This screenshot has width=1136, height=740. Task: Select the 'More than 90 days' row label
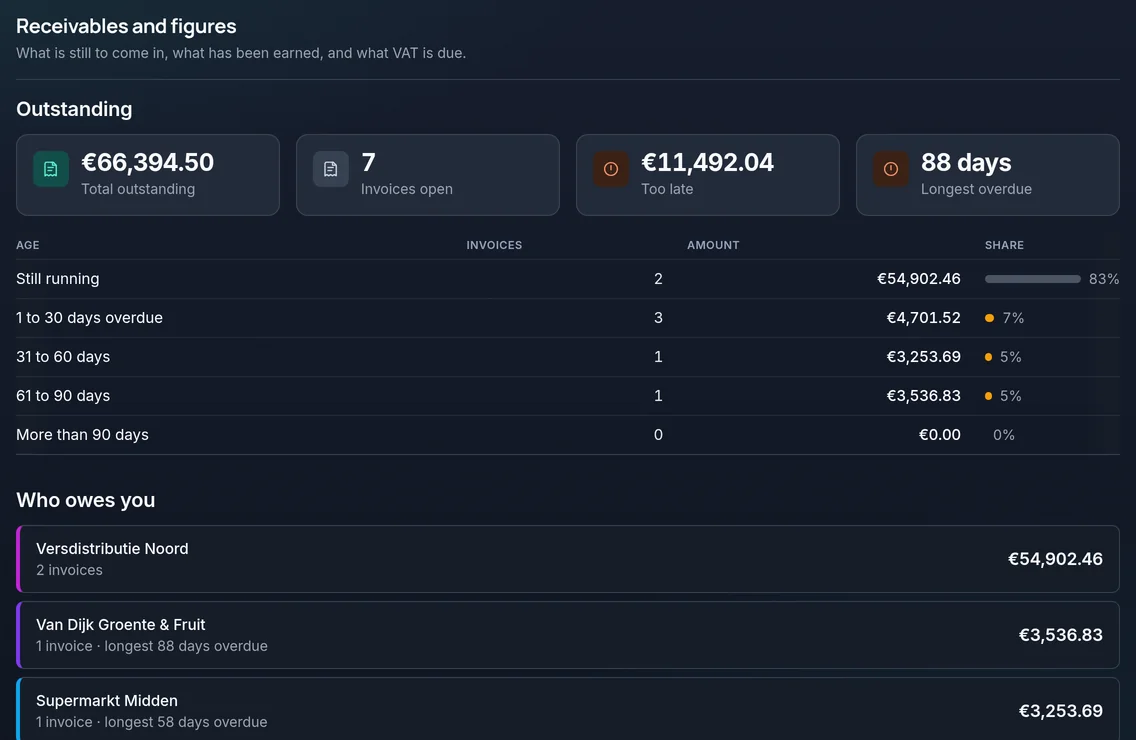pos(83,435)
